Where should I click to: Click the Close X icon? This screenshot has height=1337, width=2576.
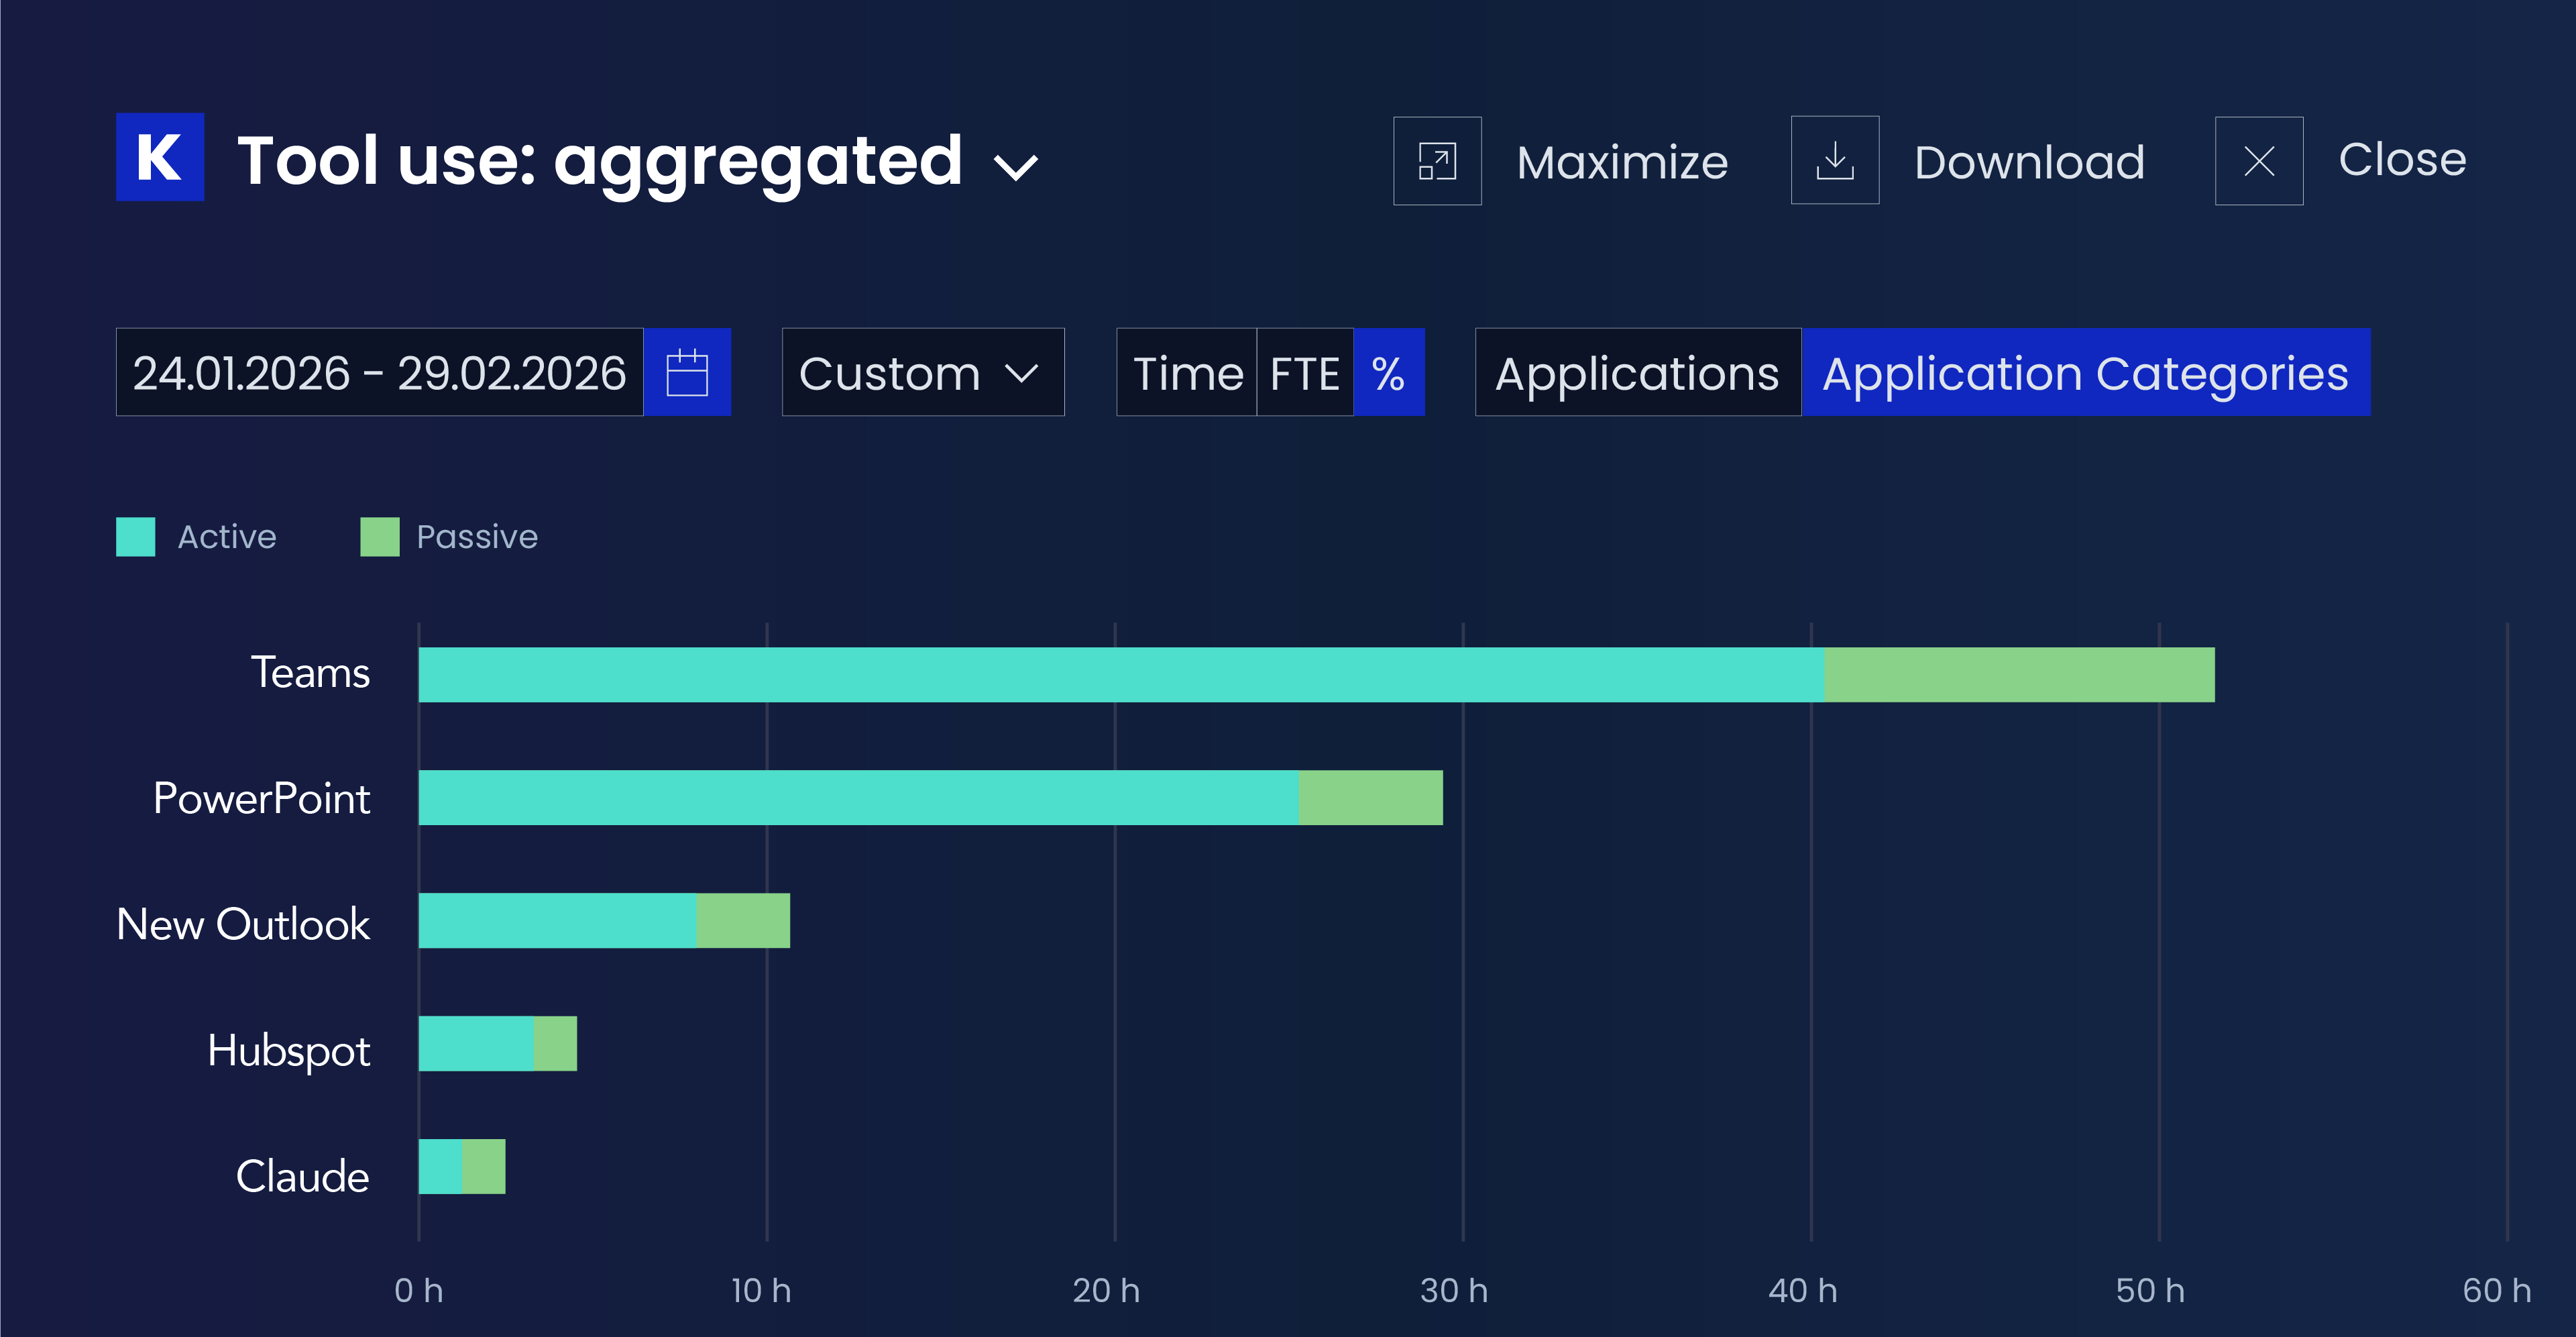point(2259,161)
